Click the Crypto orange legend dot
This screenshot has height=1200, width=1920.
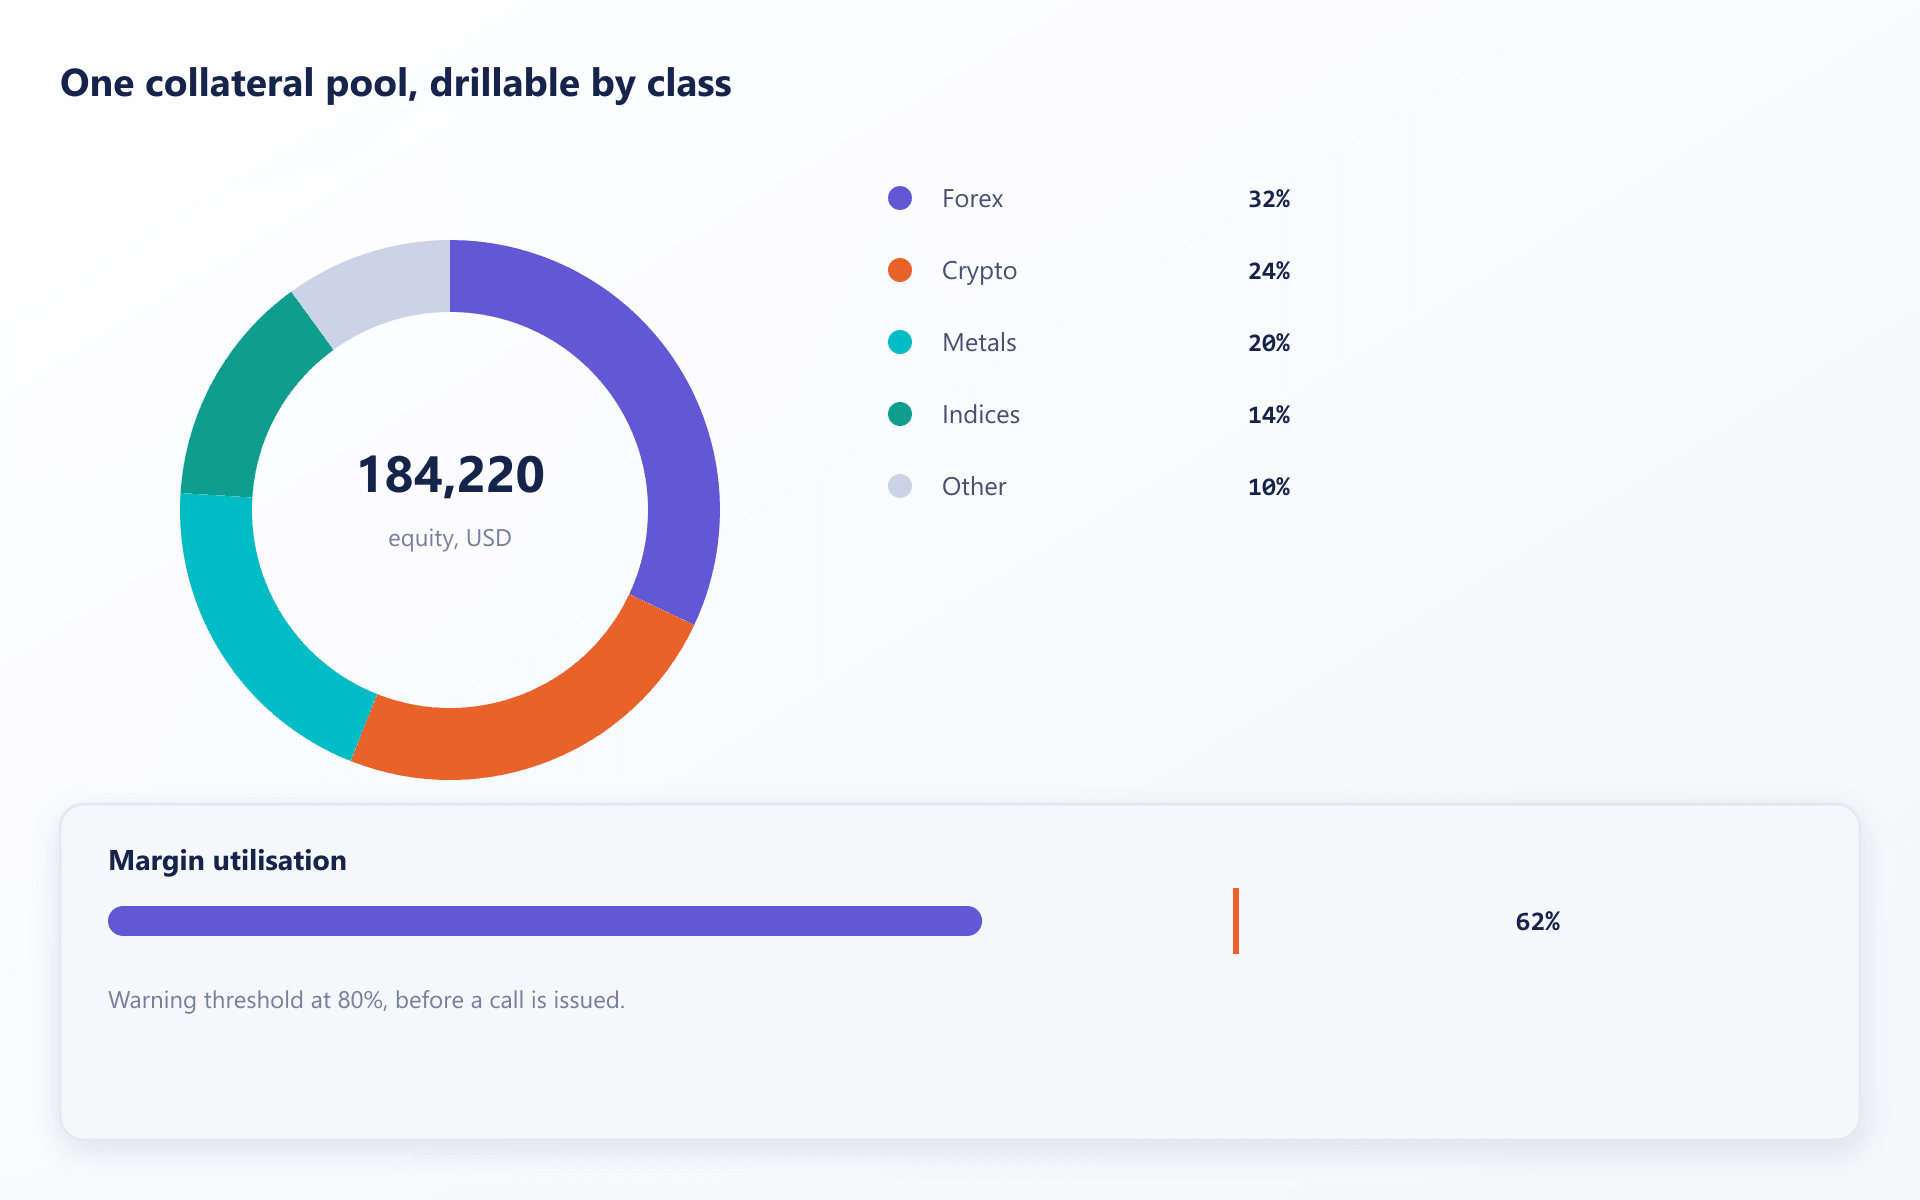[900, 270]
